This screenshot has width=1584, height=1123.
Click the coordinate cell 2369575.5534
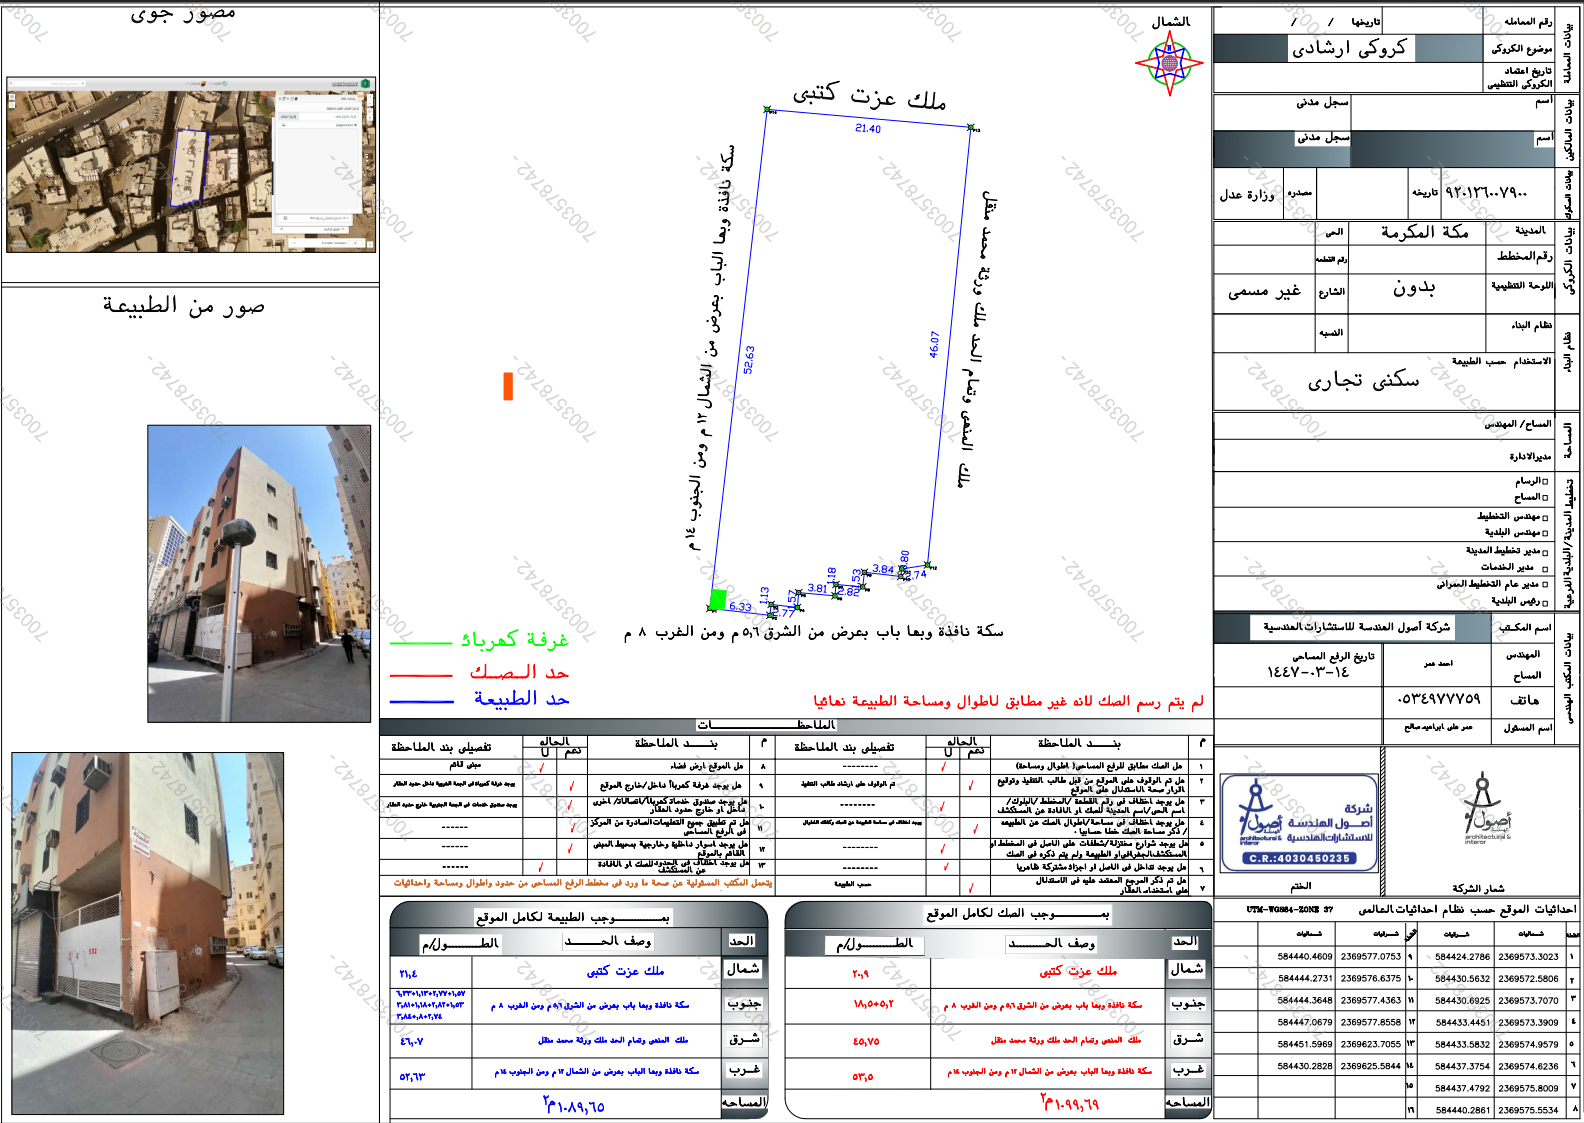pos(1528,1110)
